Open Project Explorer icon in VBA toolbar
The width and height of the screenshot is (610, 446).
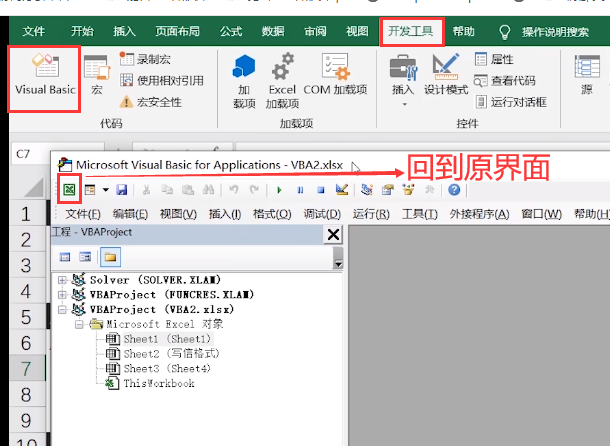tap(367, 190)
